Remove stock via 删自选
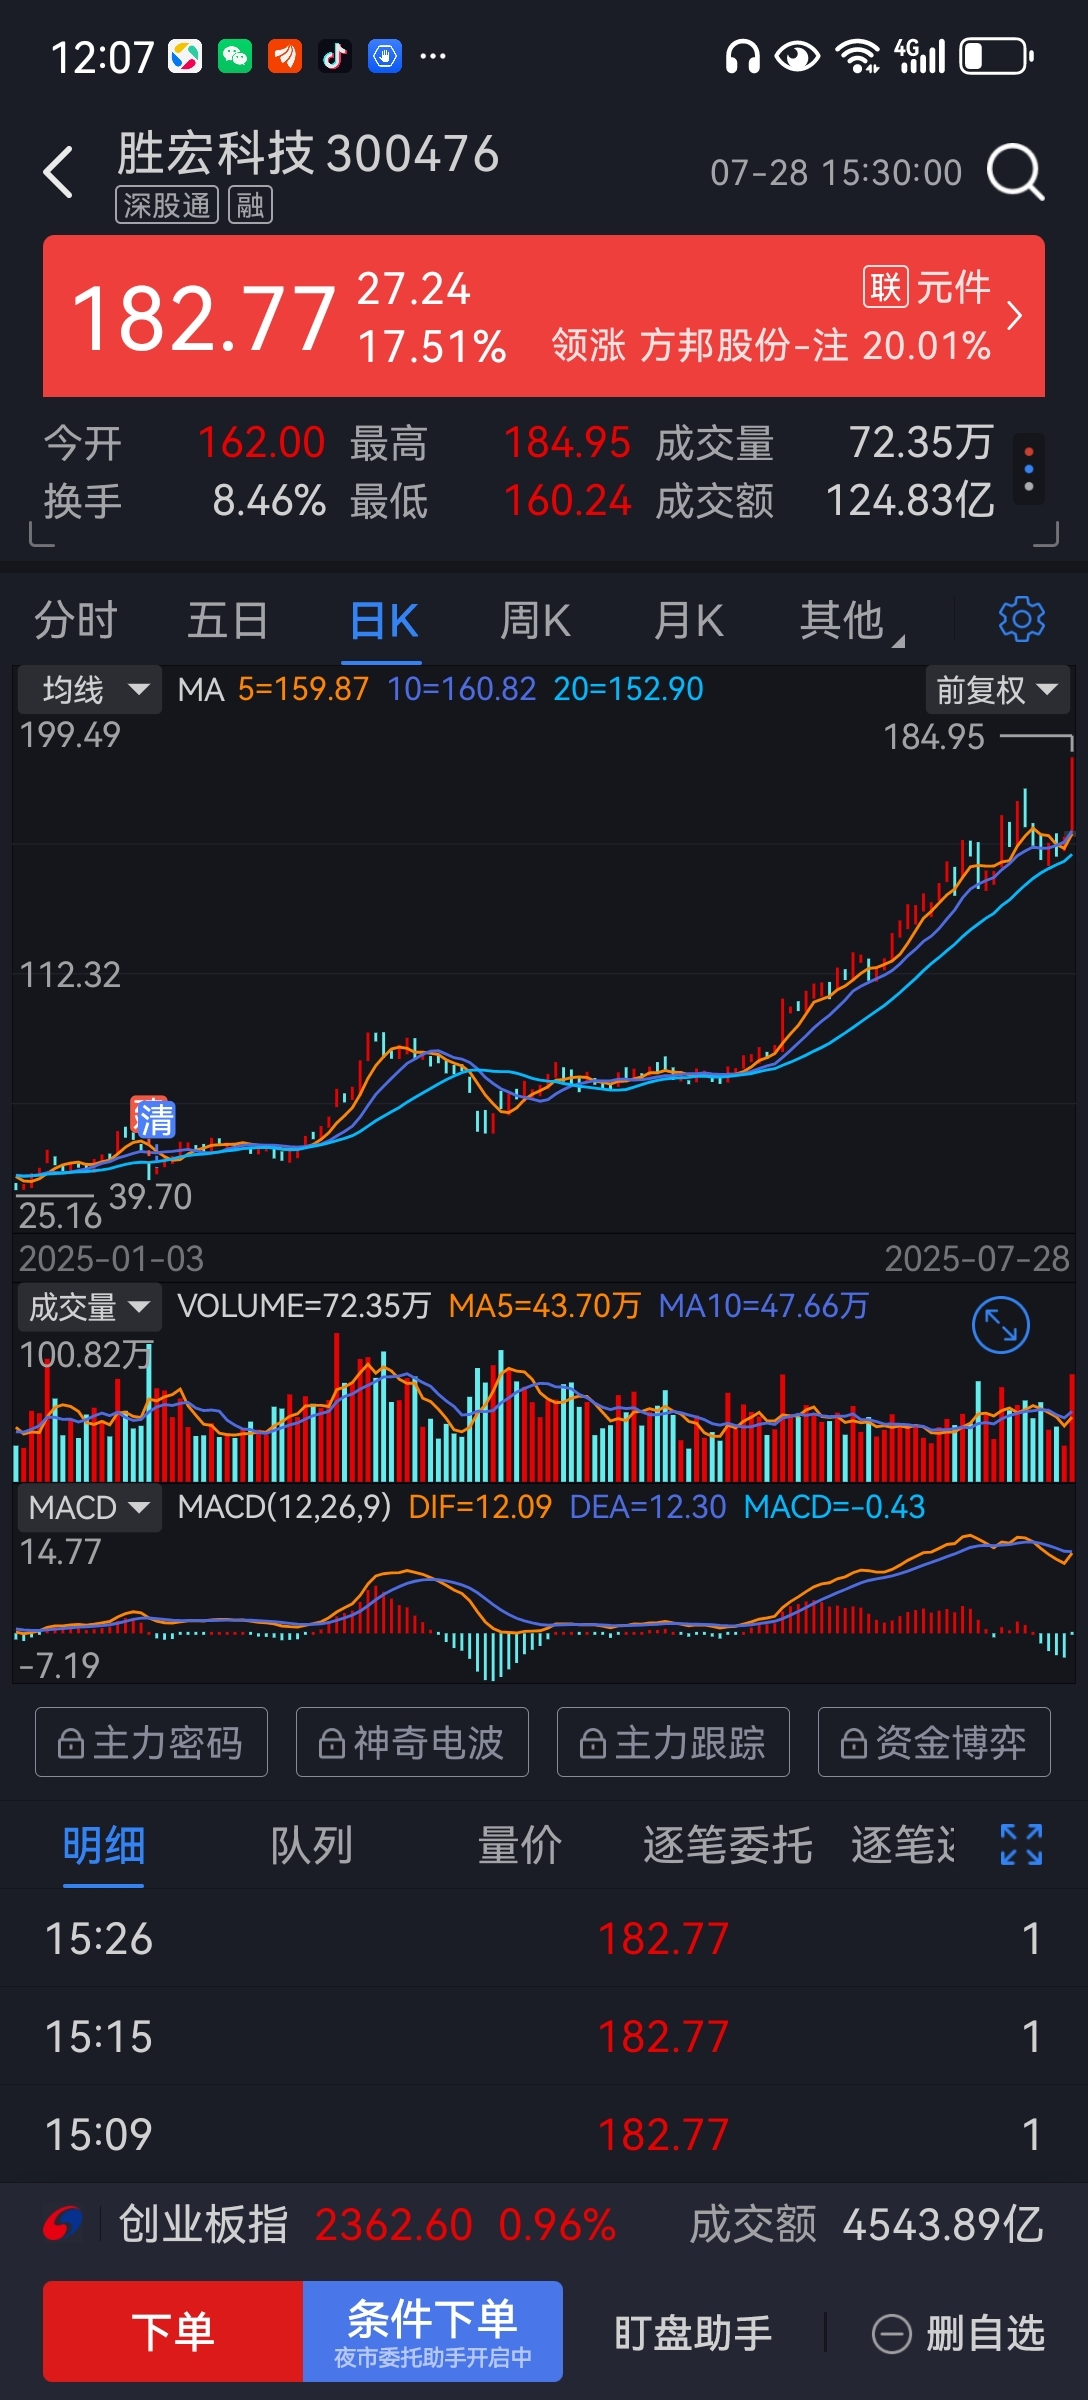 [x=958, y=2333]
